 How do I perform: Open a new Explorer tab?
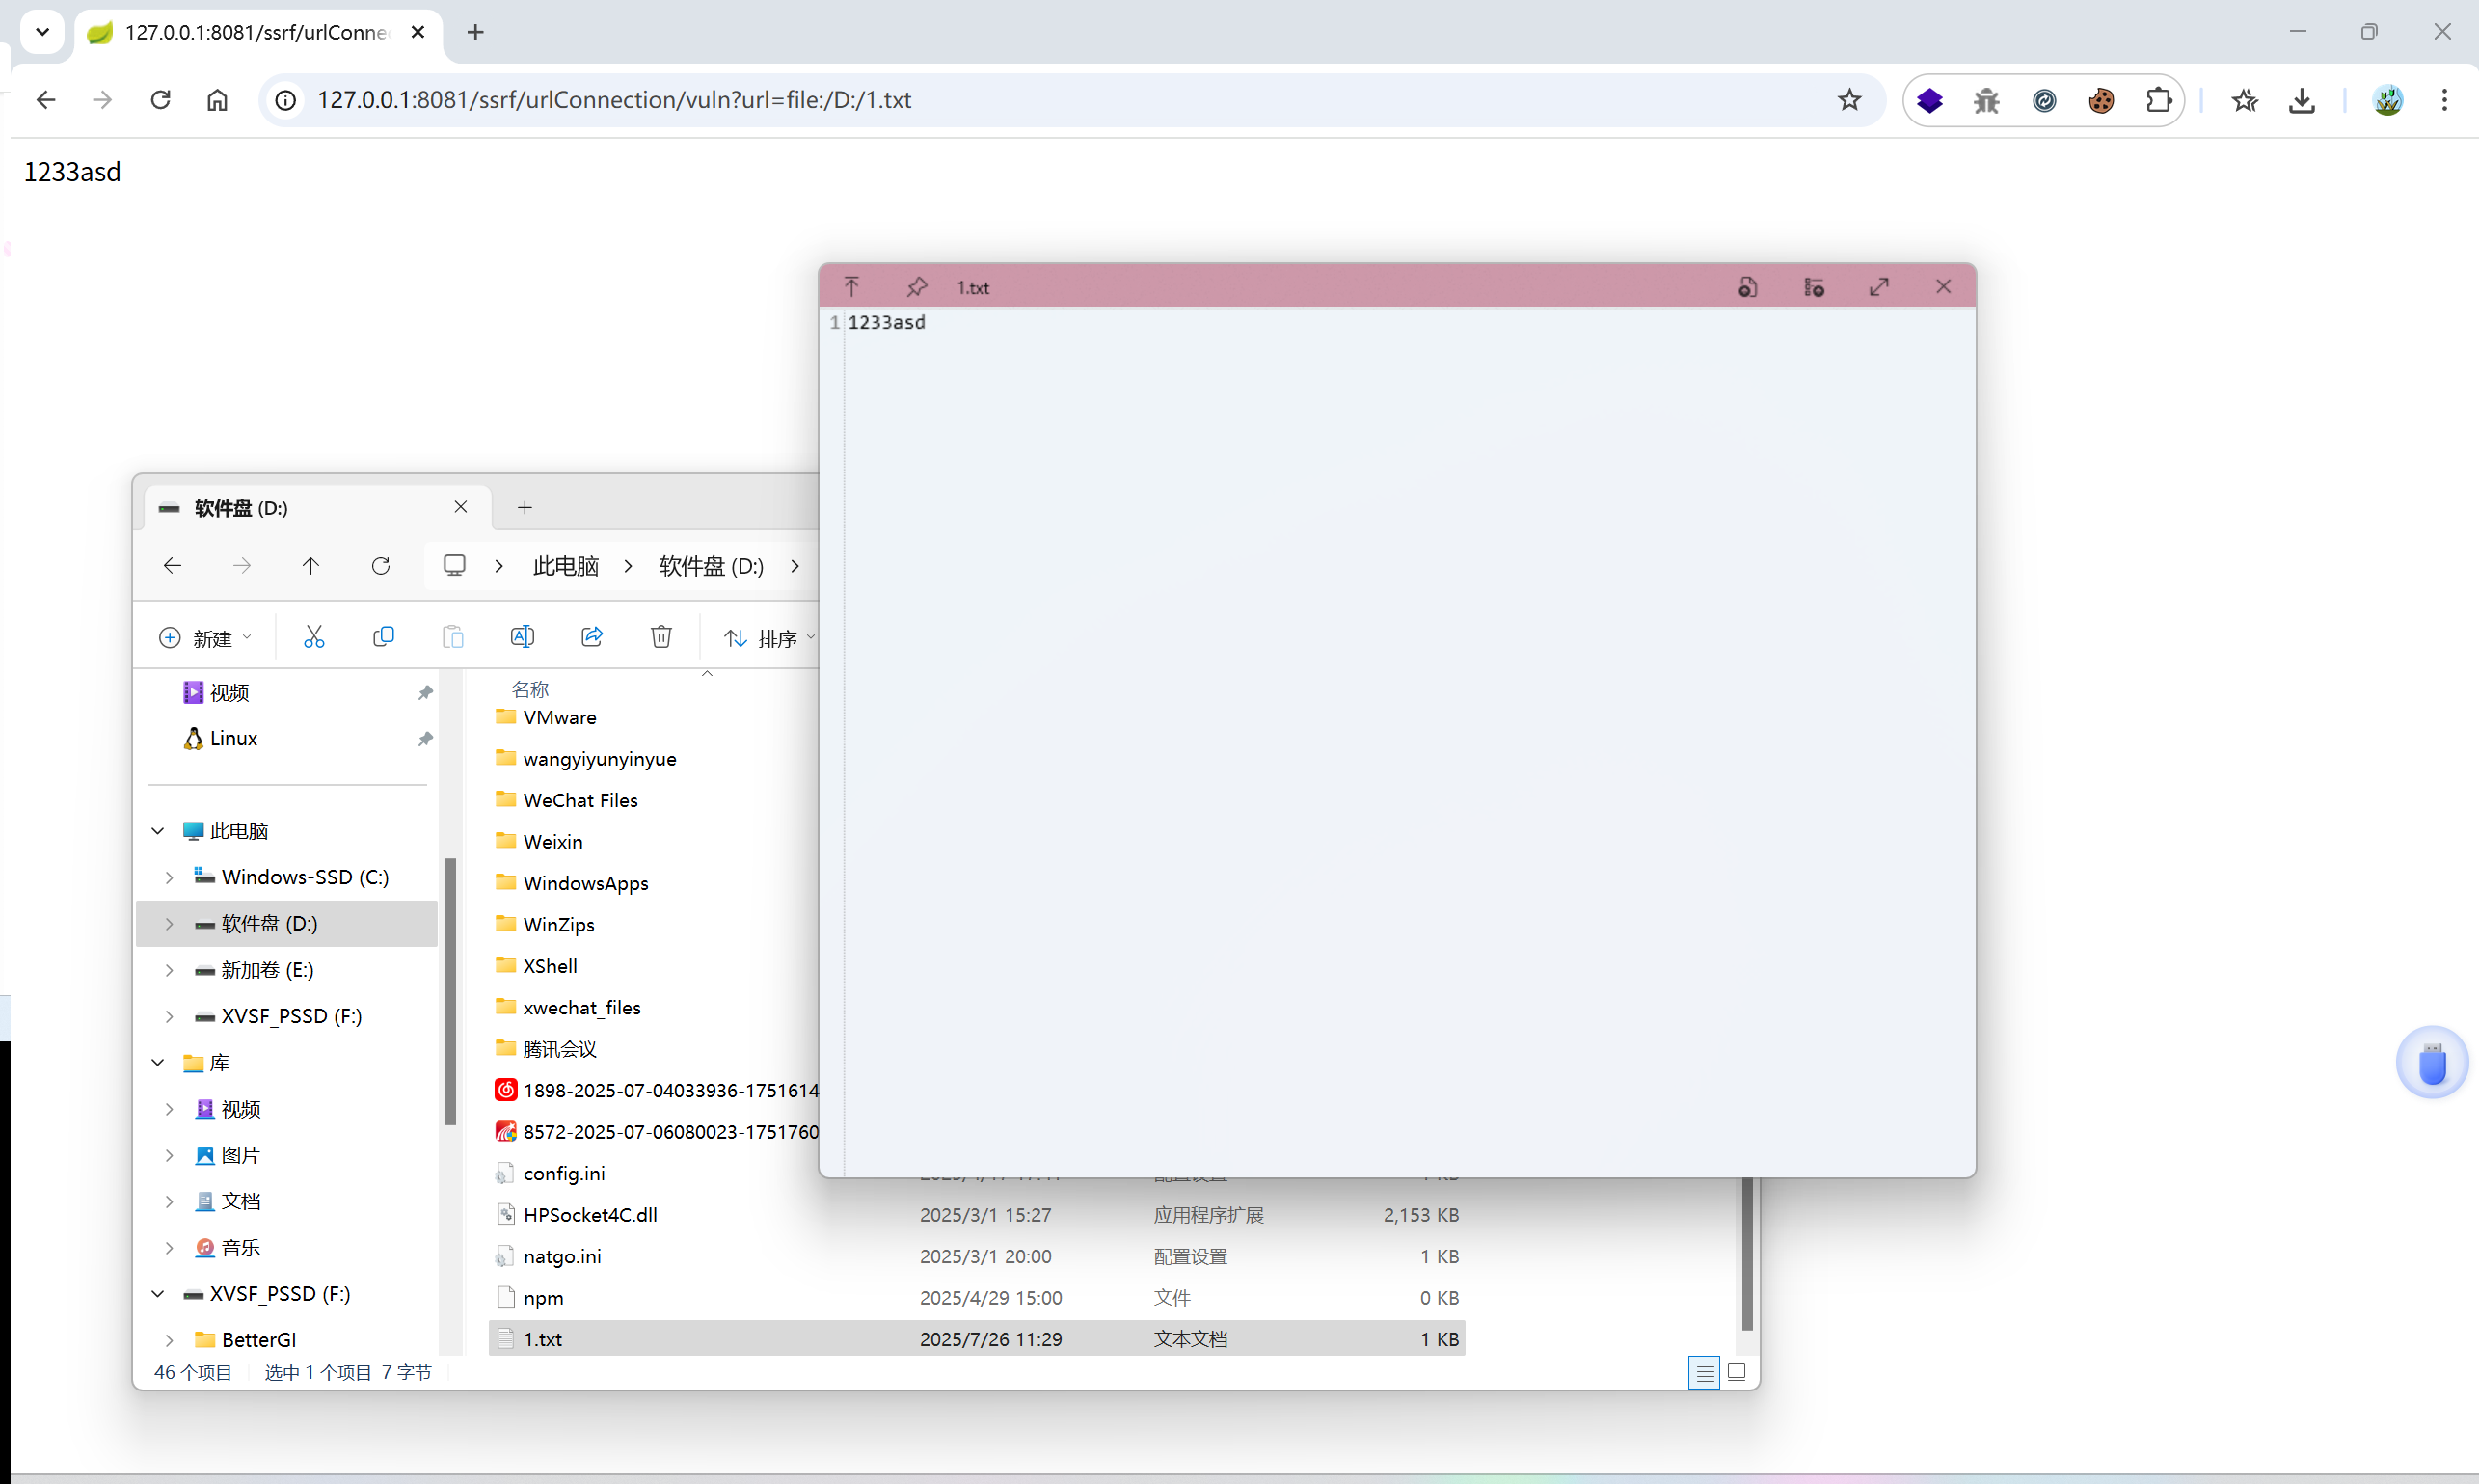[x=525, y=508]
